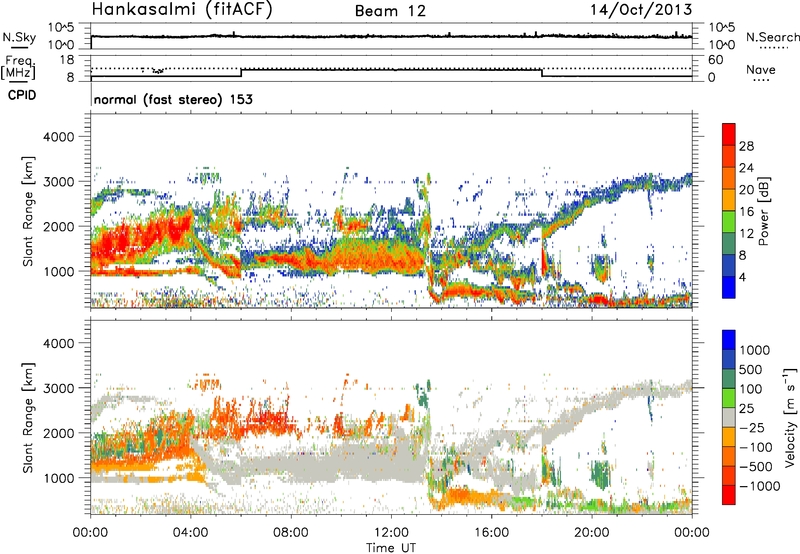The width and height of the screenshot is (800, 554).
Task: Click the '3000' tick on power panel
Action: tap(59, 182)
